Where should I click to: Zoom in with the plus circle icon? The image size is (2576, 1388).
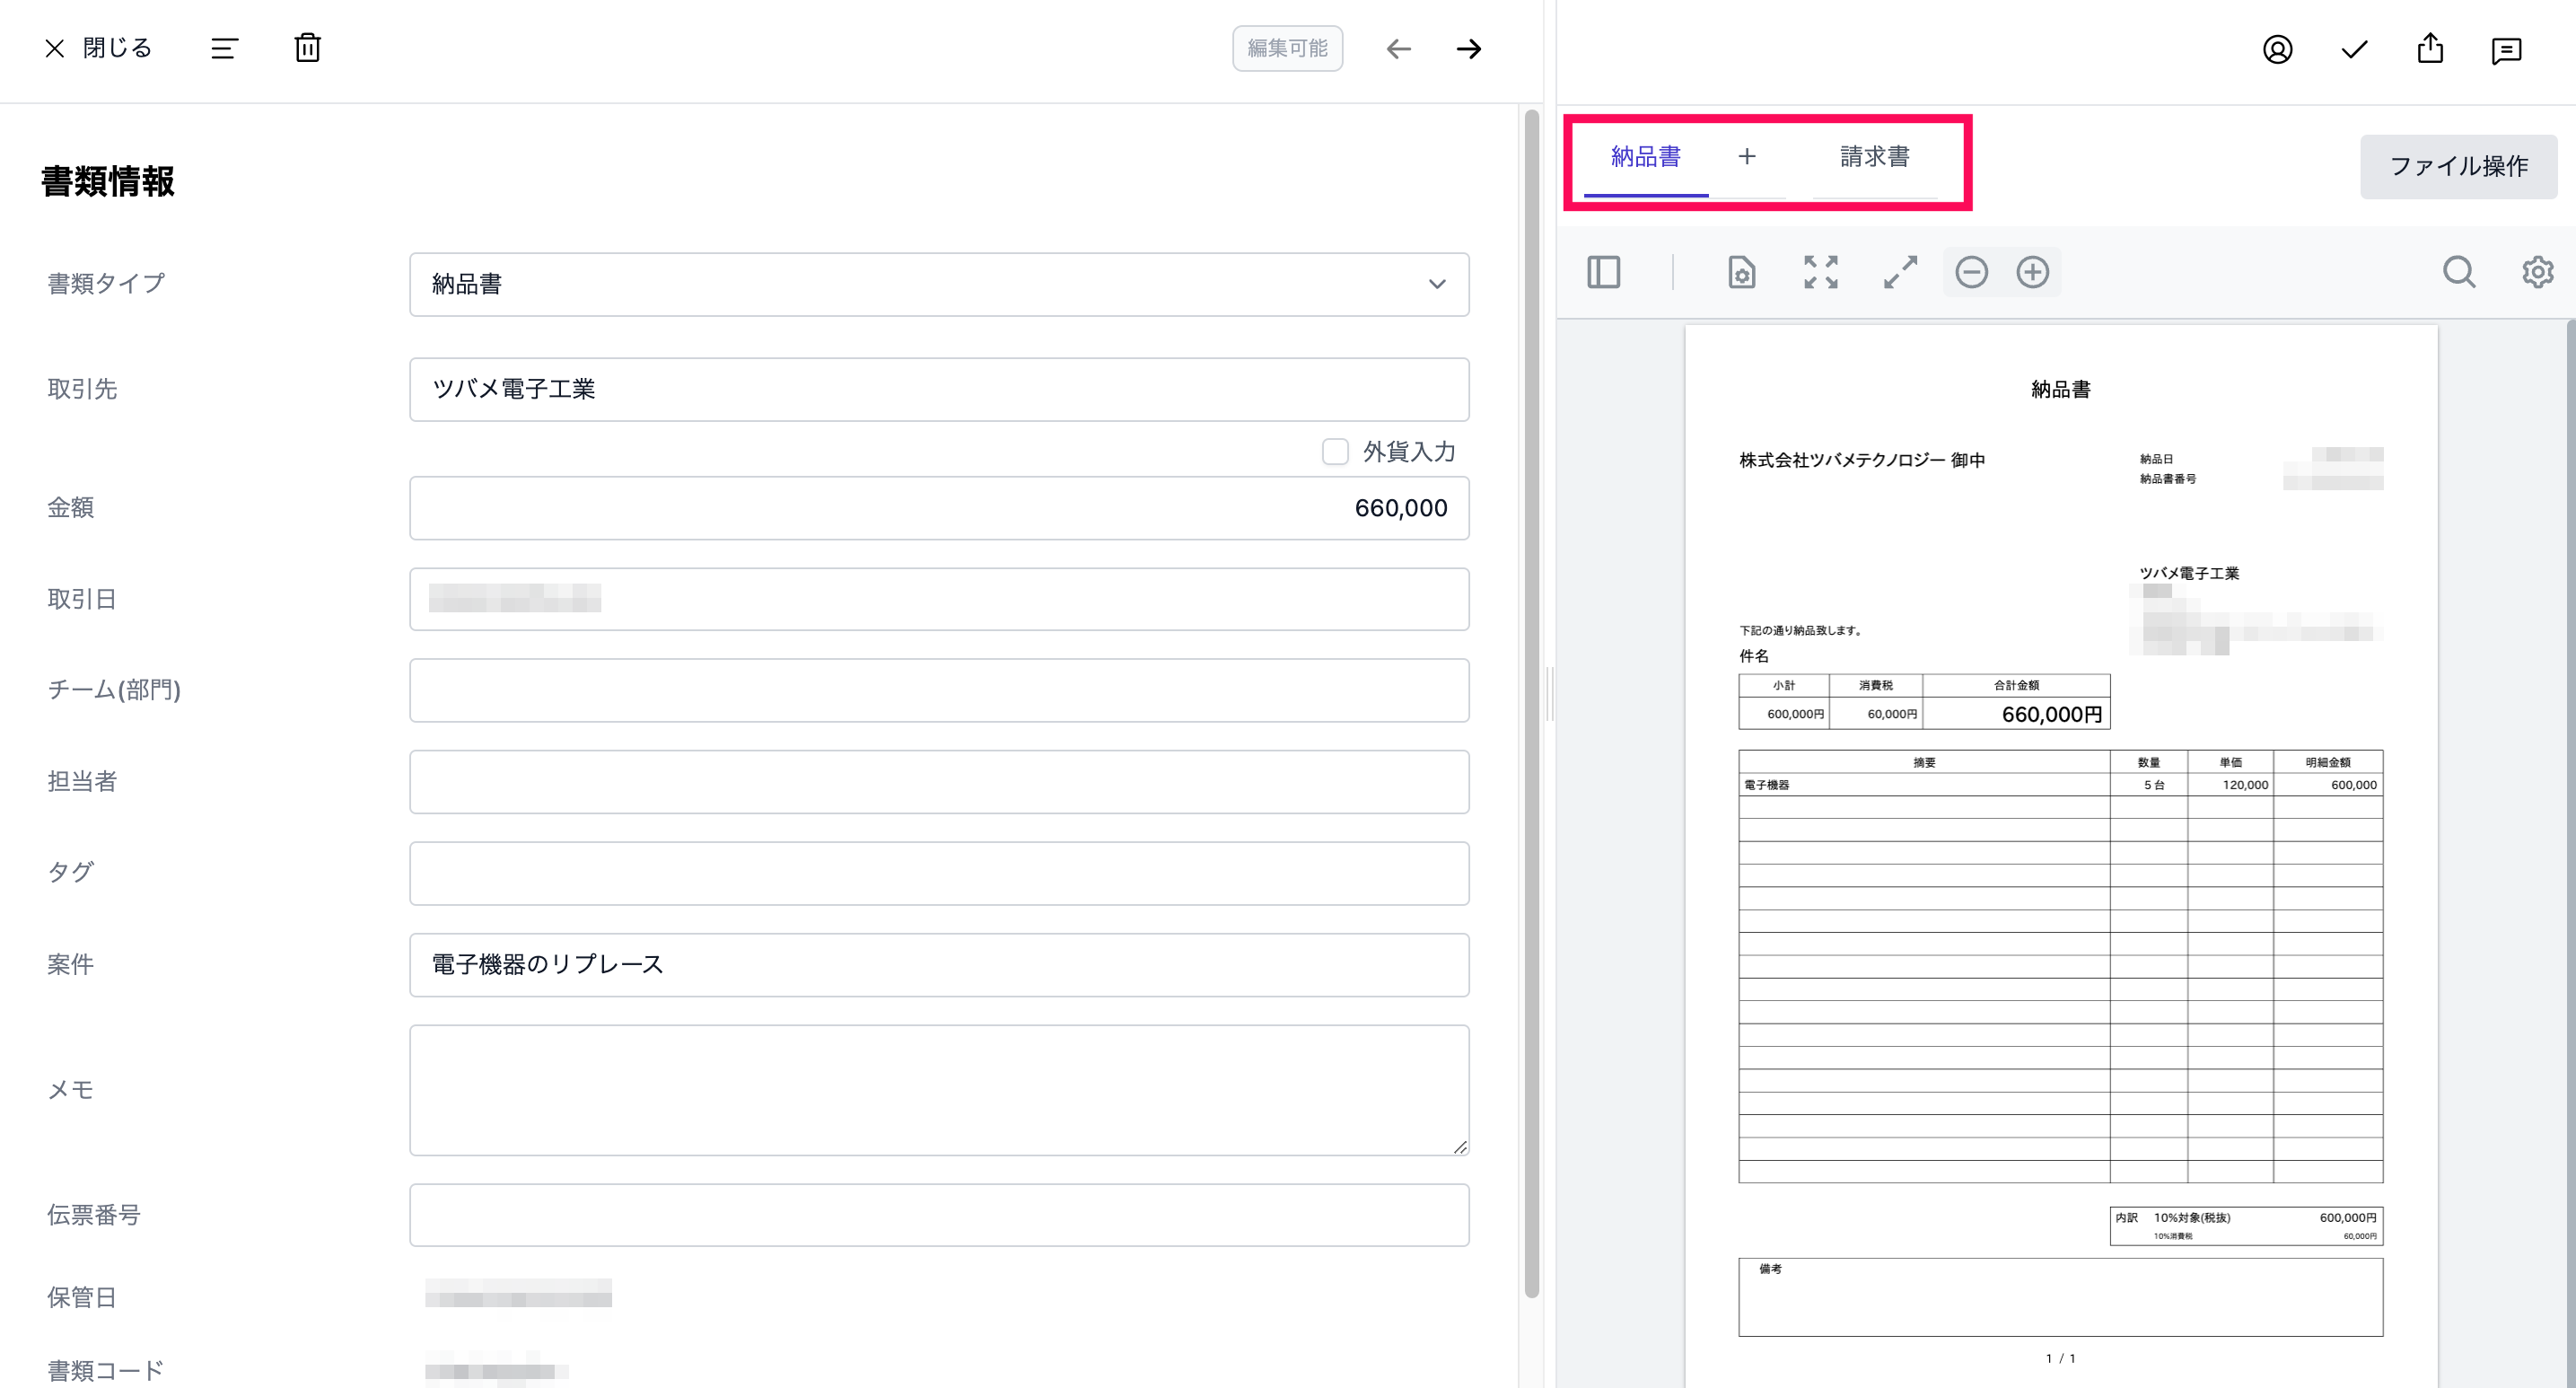click(x=2032, y=272)
